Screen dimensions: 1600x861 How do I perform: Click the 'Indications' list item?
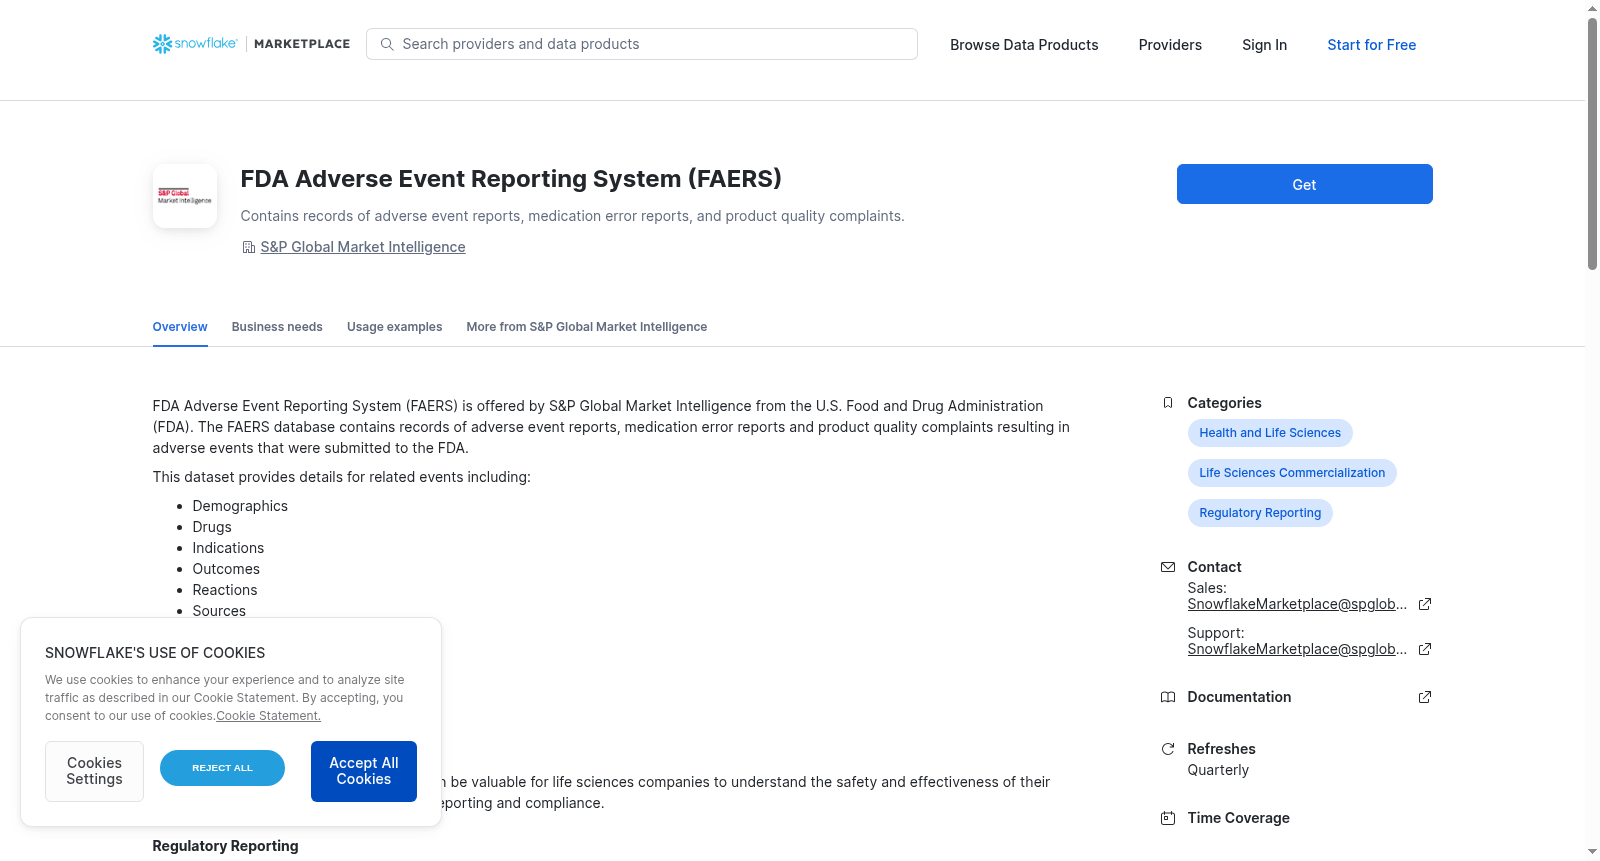pos(228,548)
